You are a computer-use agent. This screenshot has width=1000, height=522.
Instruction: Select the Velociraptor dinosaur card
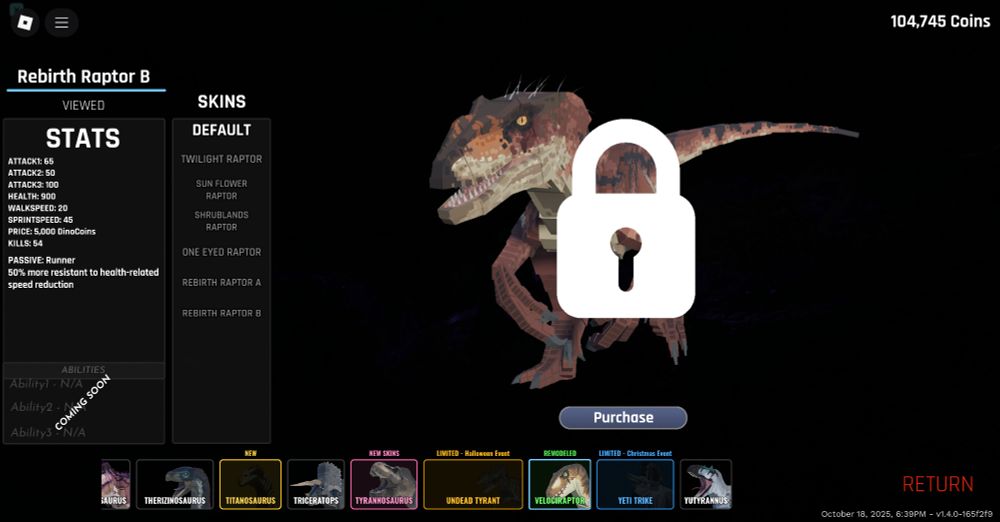[x=559, y=484]
